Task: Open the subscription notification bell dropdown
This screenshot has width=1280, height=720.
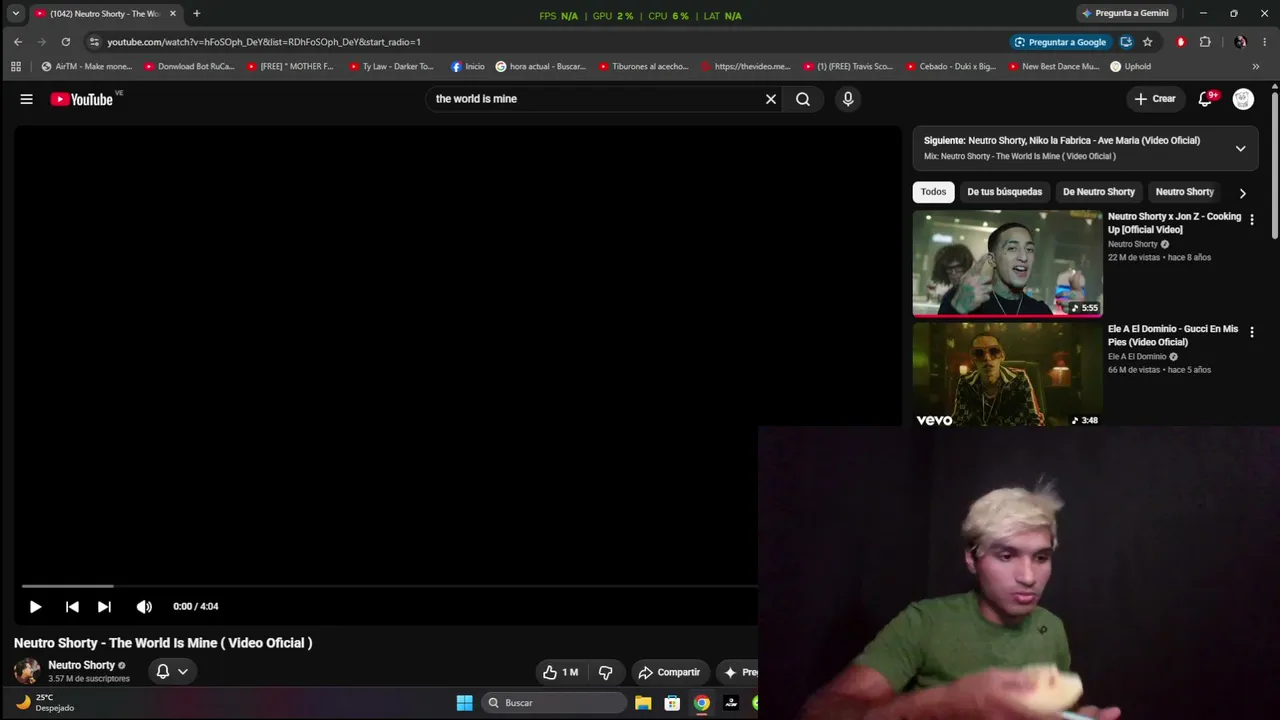Action: coord(172,672)
